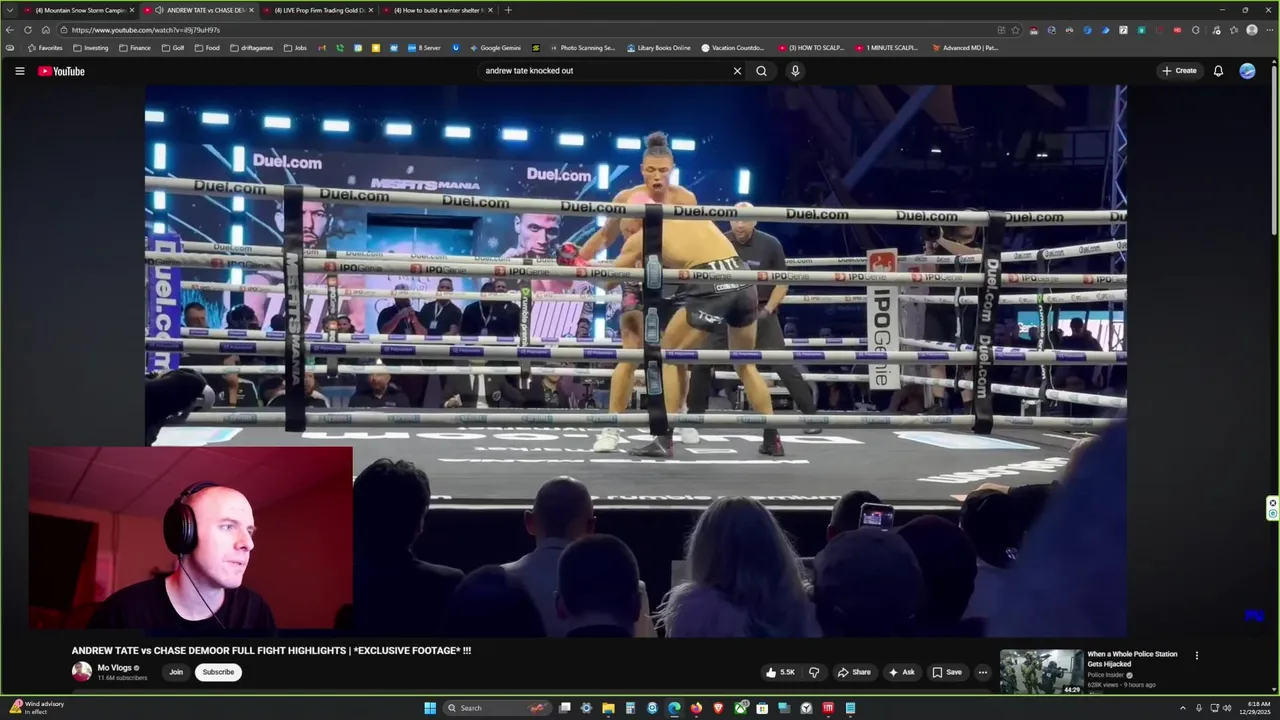Open Calculator from the taskbar
This screenshot has width=1280, height=720.
[630, 708]
